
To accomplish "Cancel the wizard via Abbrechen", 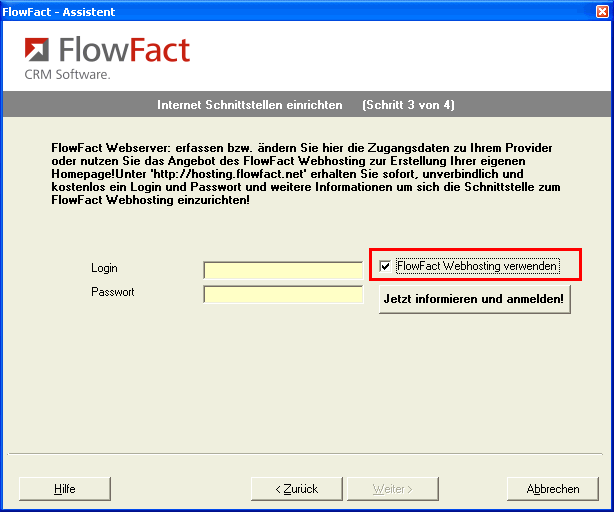I will coord(553,489).
